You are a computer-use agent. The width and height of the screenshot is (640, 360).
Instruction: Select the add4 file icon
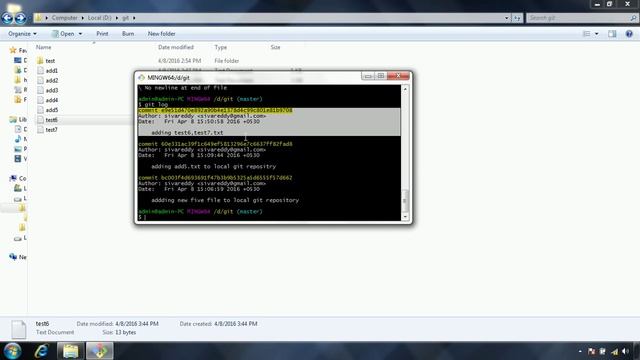coord(40,100)
